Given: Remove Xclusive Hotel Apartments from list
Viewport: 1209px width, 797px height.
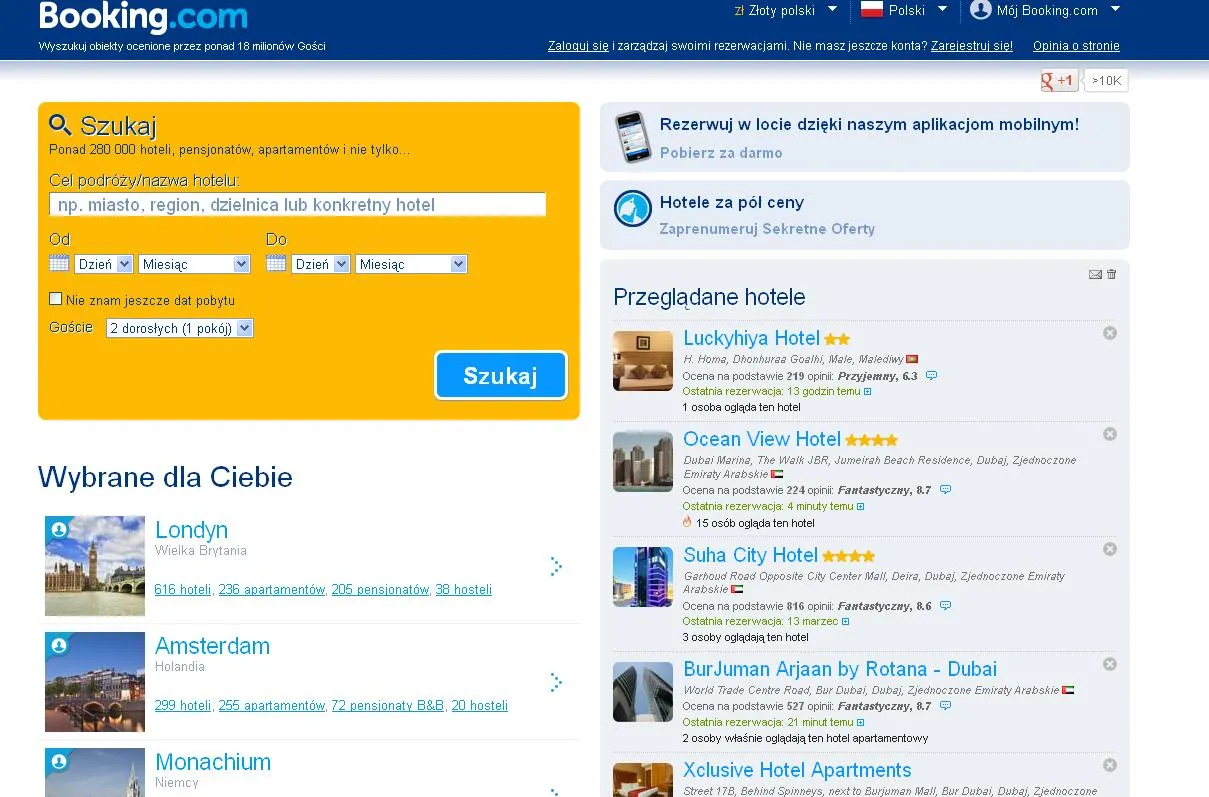Looking at the screenshot, I should coord(1109,765).
